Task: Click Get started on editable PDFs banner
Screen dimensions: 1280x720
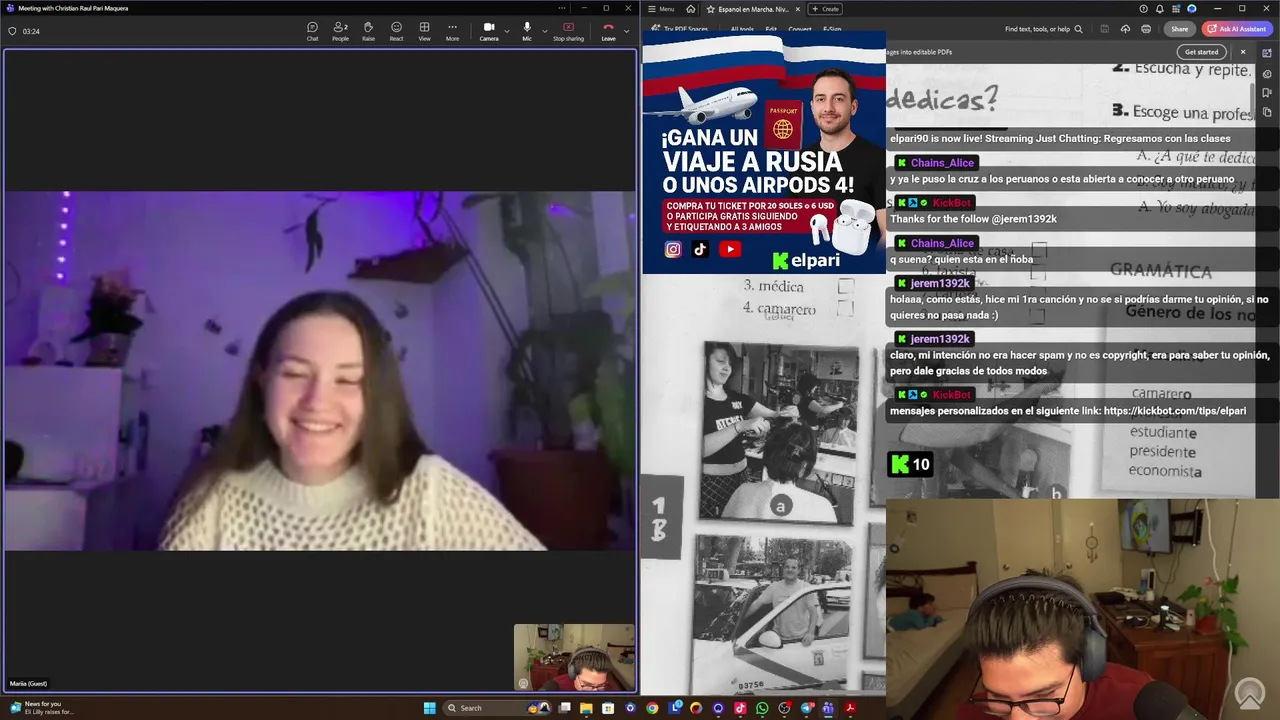Action: point(1201,52)
